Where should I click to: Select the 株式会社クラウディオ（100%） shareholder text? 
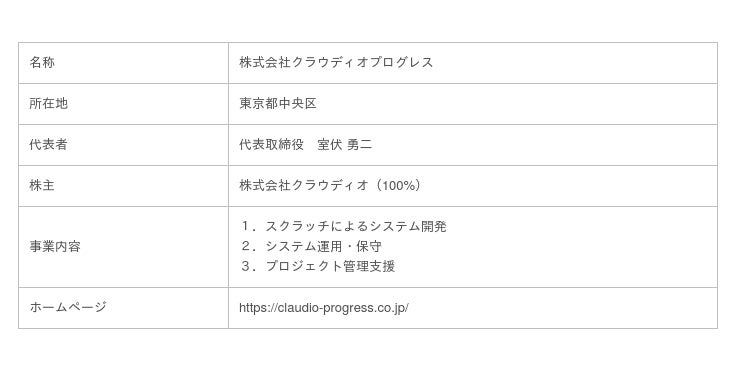click(x=330, y=186)
